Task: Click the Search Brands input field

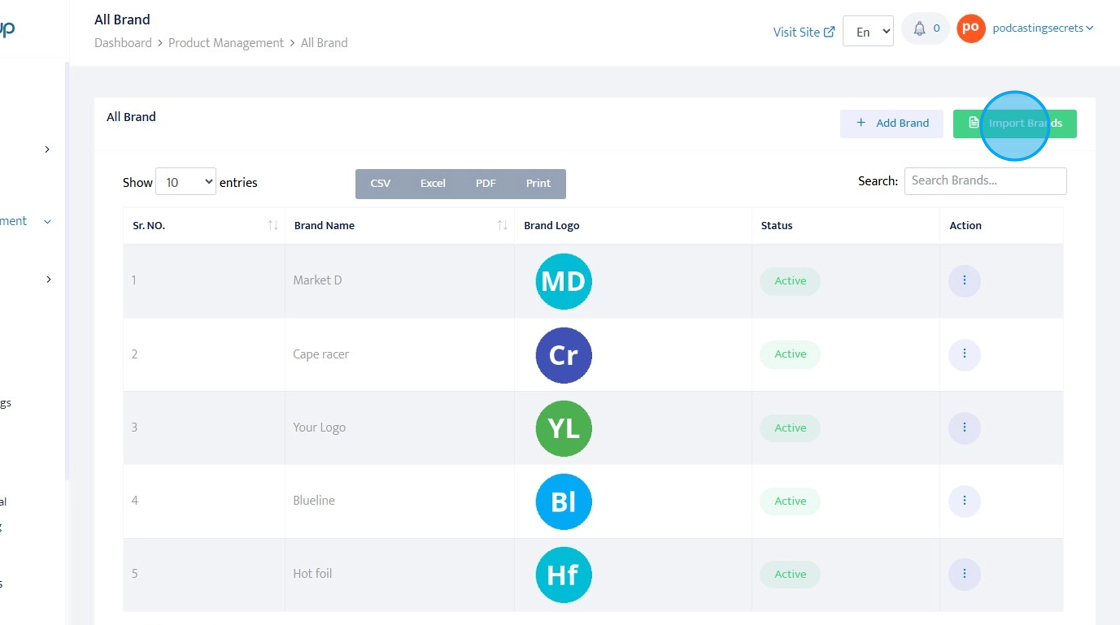Action: tap(985, 181)
